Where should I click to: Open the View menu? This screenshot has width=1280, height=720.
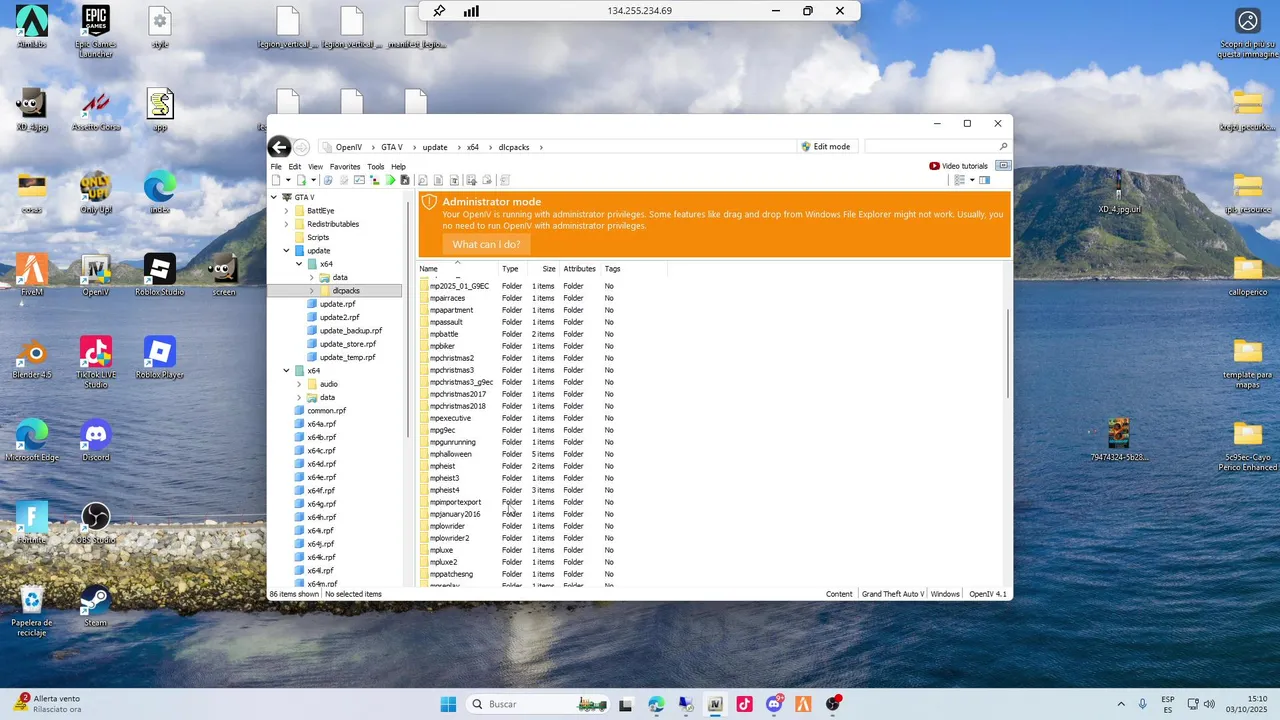315,167
